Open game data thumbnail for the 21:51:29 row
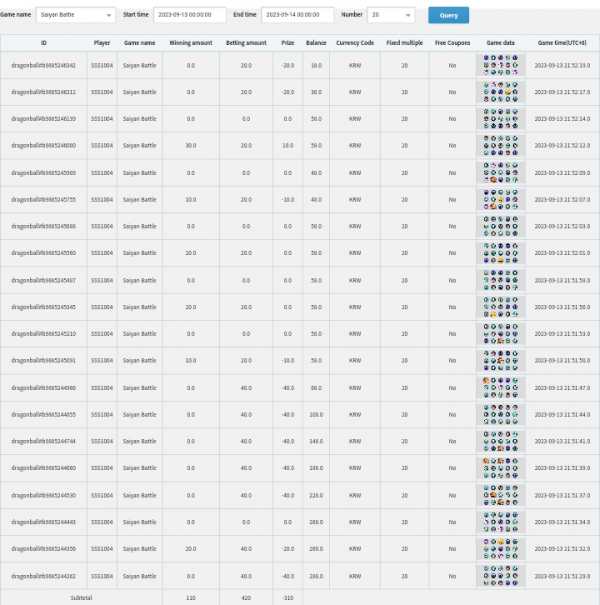Screen dimensions: 600x605 tap(500, 576)
